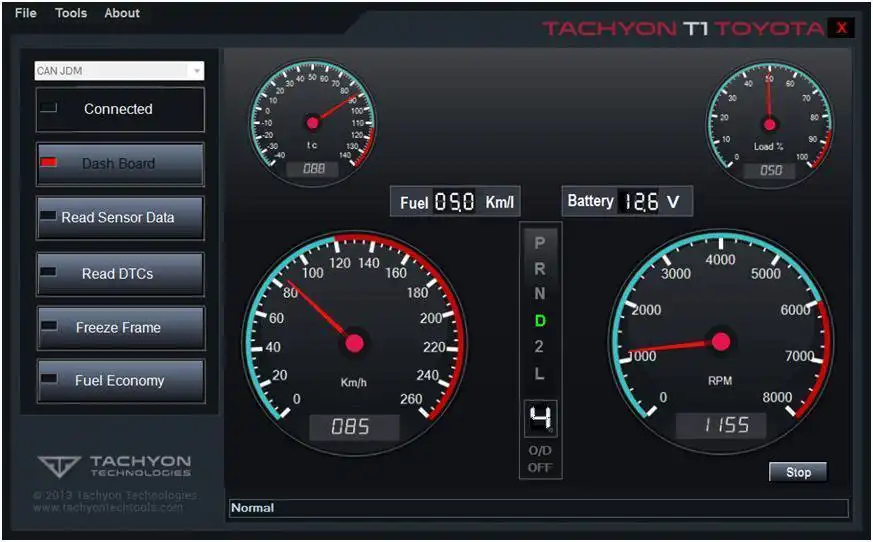
Task: Click the N gear indicator
Action: coord(540,294)
